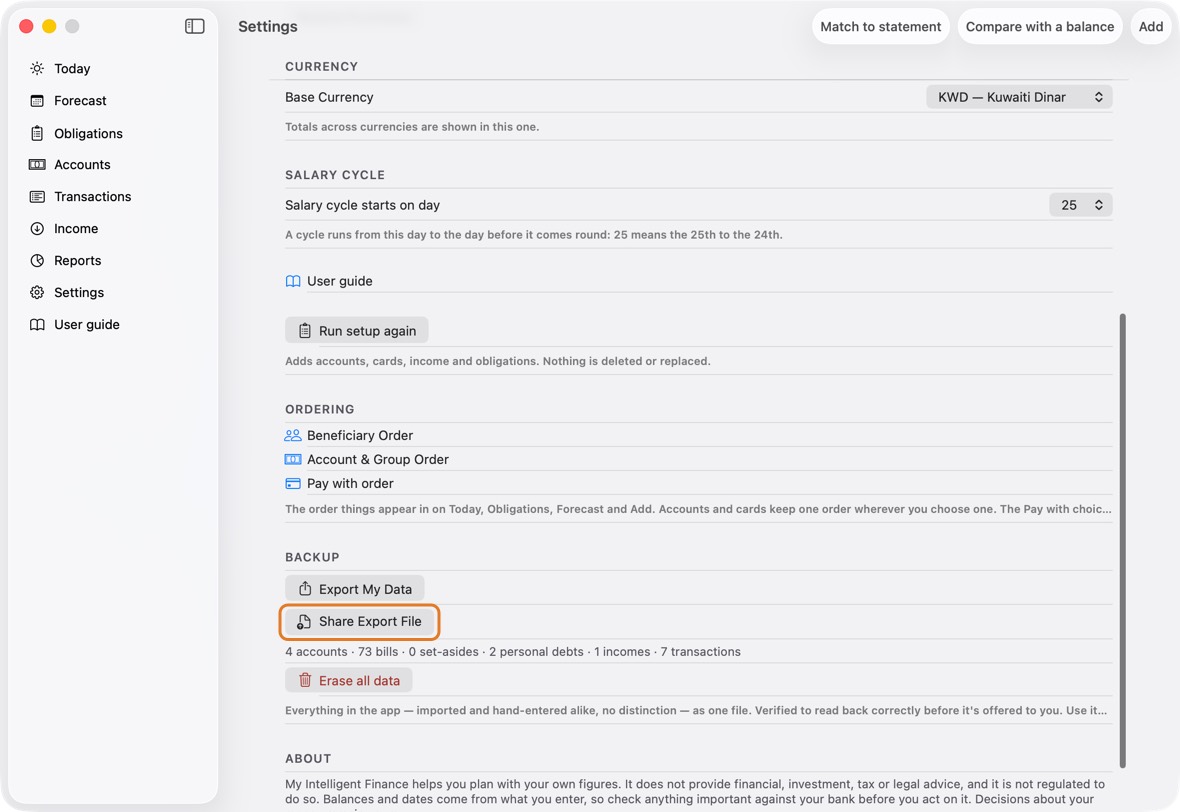This screenshot has height=812, width=1180.
Task: Click the banknote icon beside Accounts in sidebar
Action: 37,165
